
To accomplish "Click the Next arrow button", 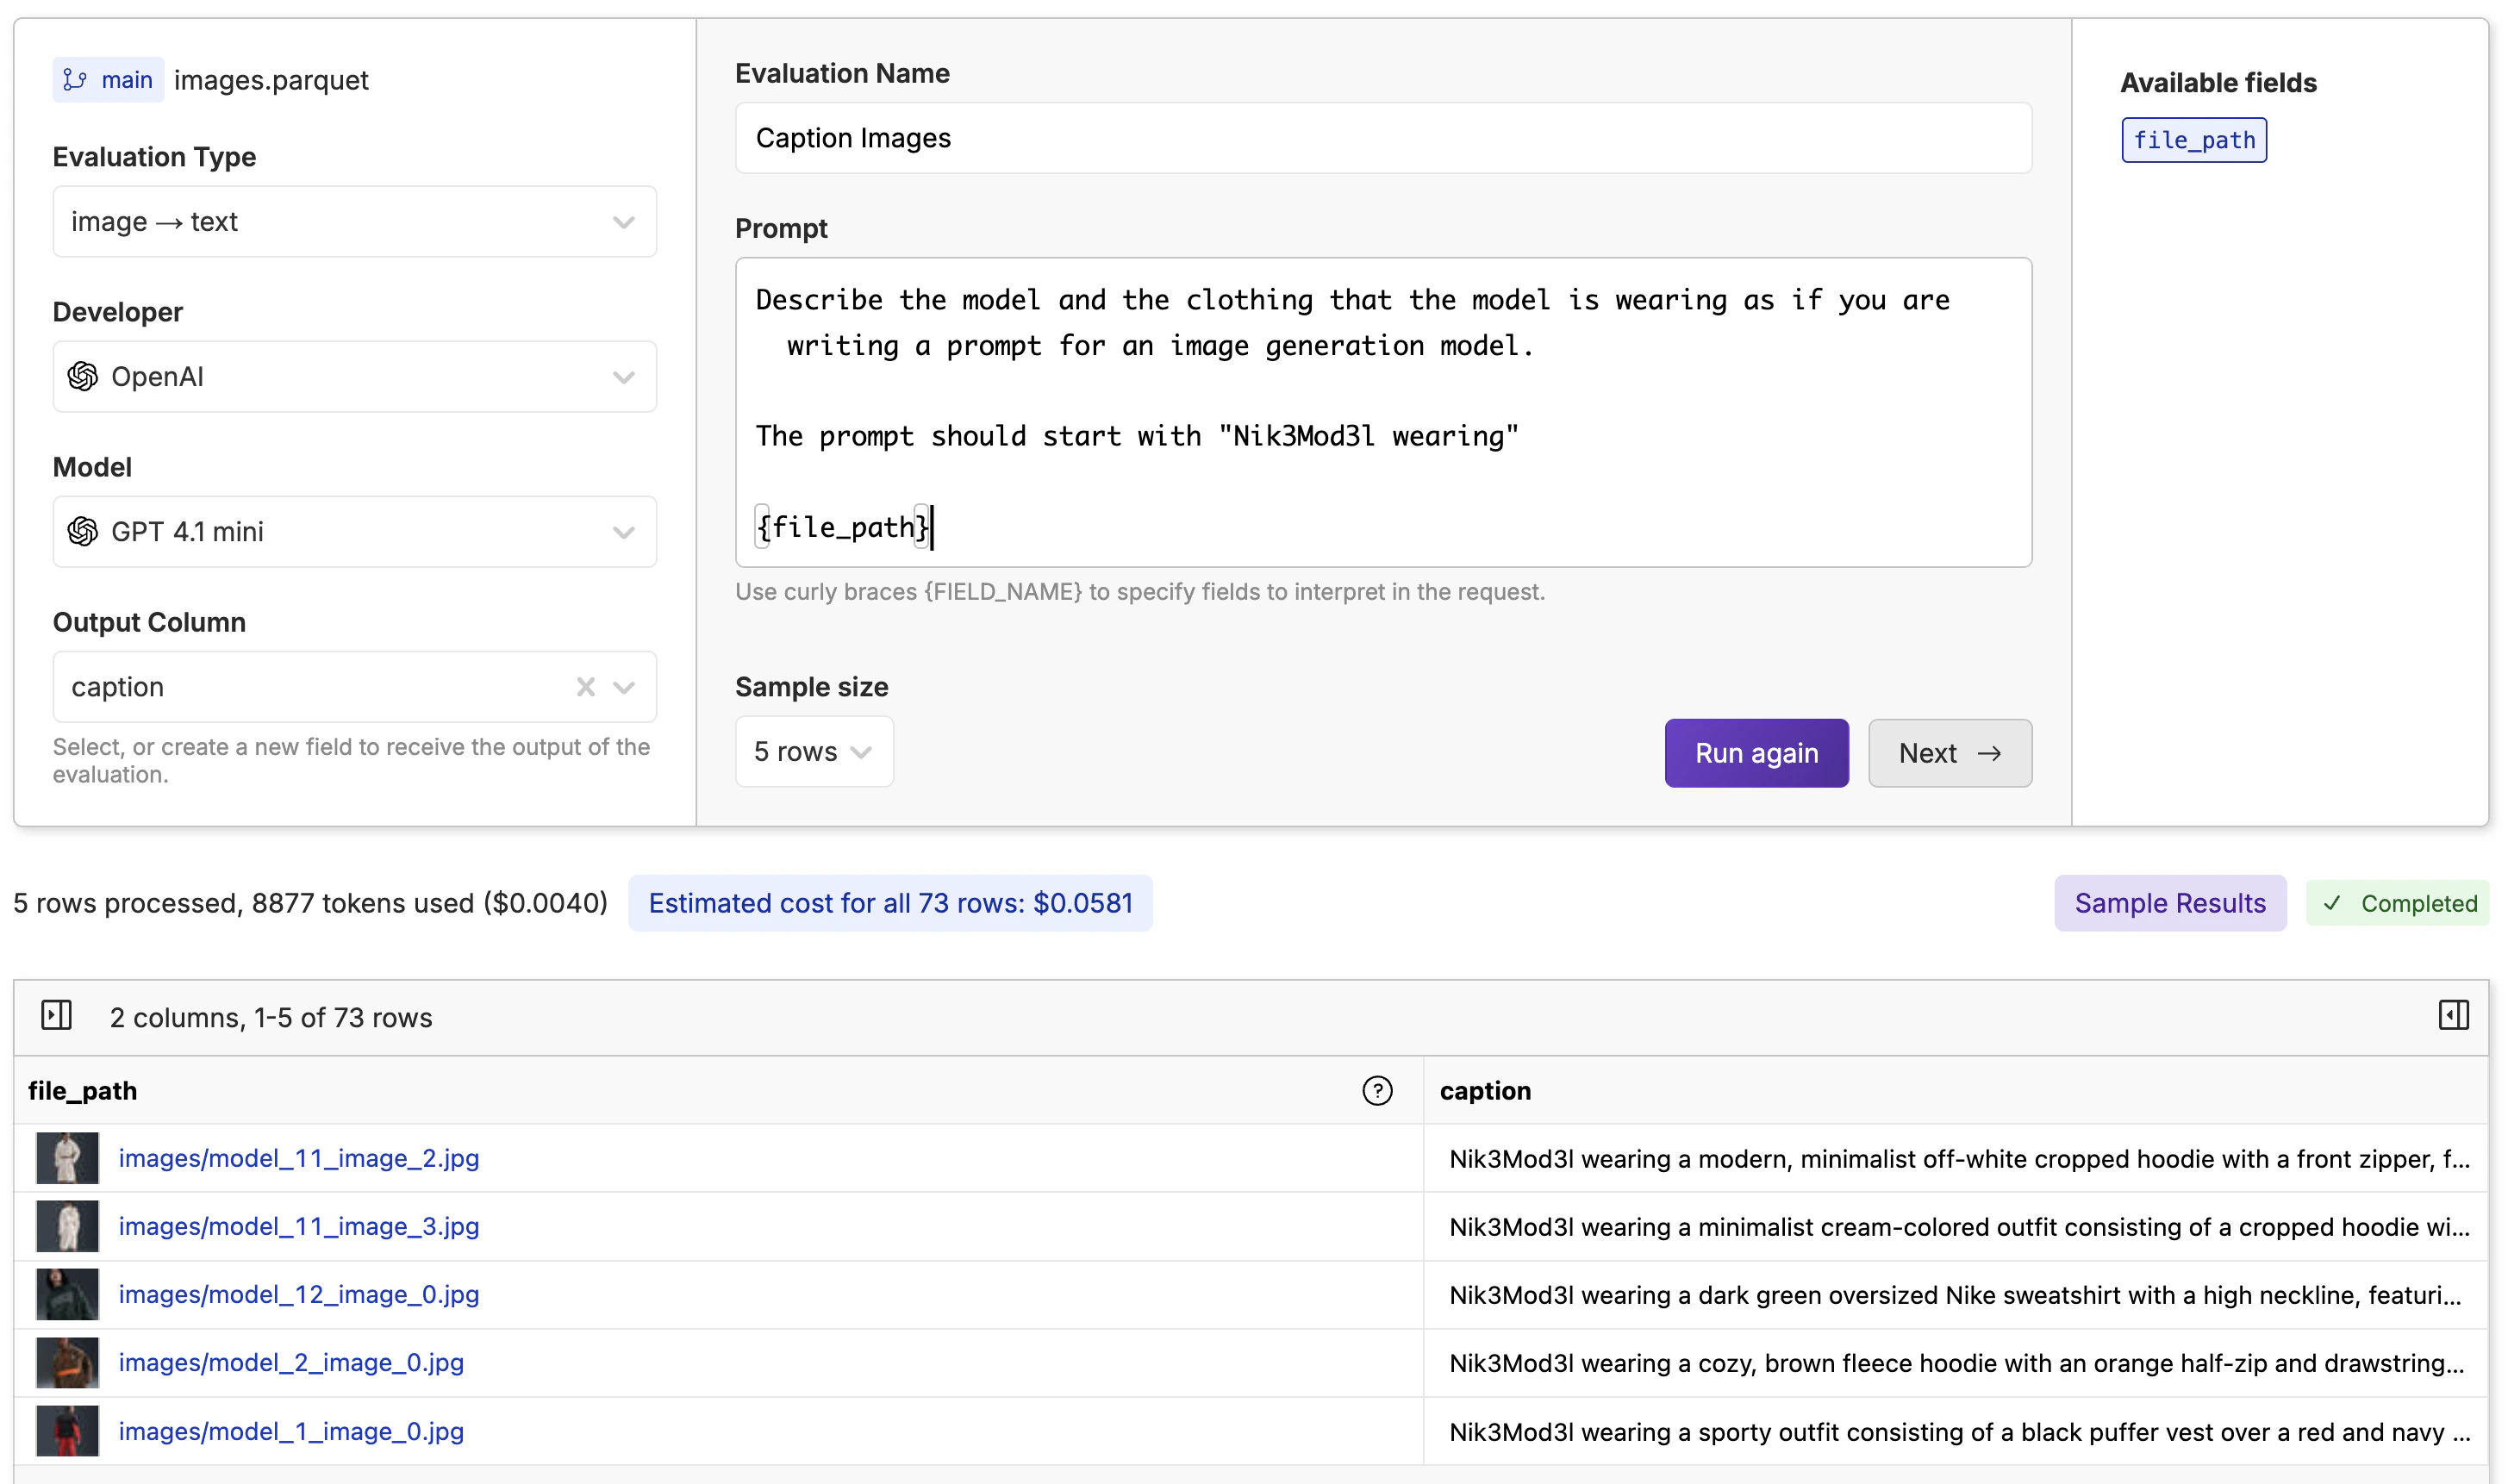I will (1949, 754).
